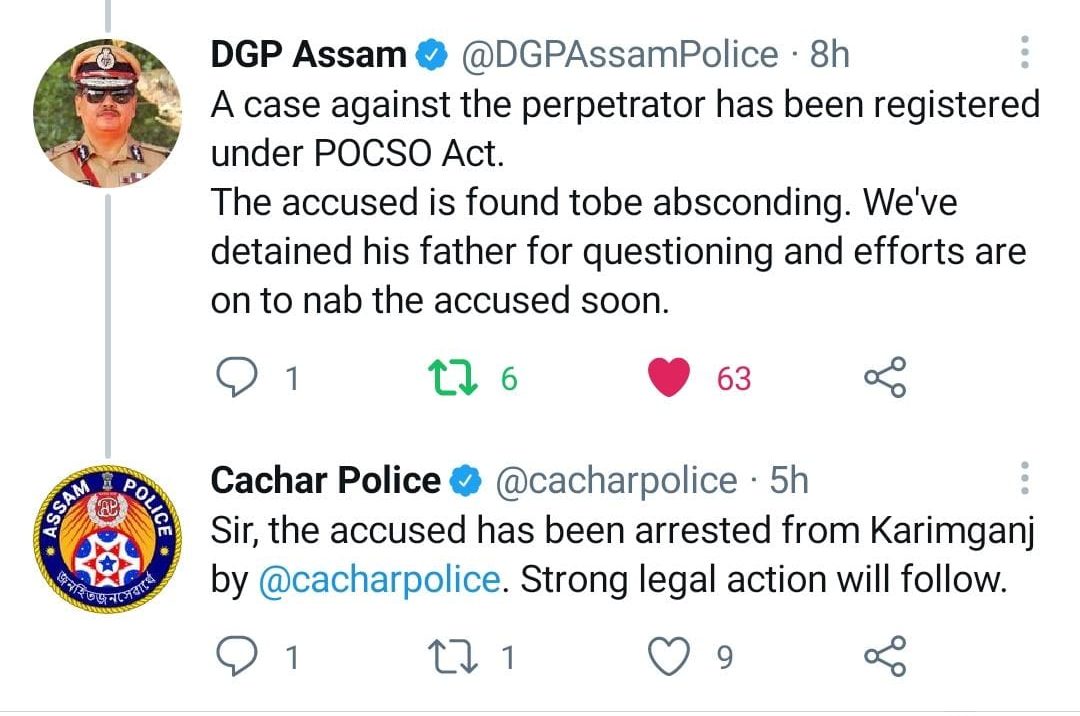1080x716 pixels.
Task: Reply to Cachar Police's tweet
Action: [x=236, y=656]
